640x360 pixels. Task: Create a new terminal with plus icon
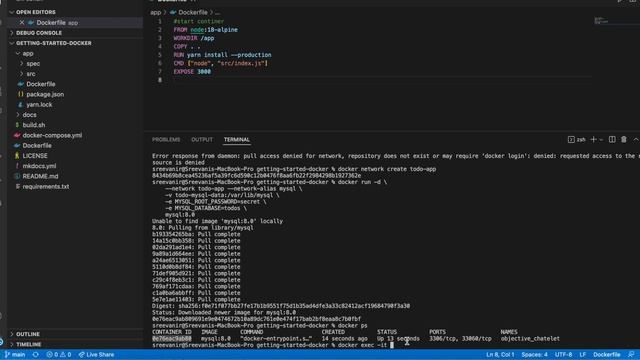pyautogui.click(x=593, y=140)
